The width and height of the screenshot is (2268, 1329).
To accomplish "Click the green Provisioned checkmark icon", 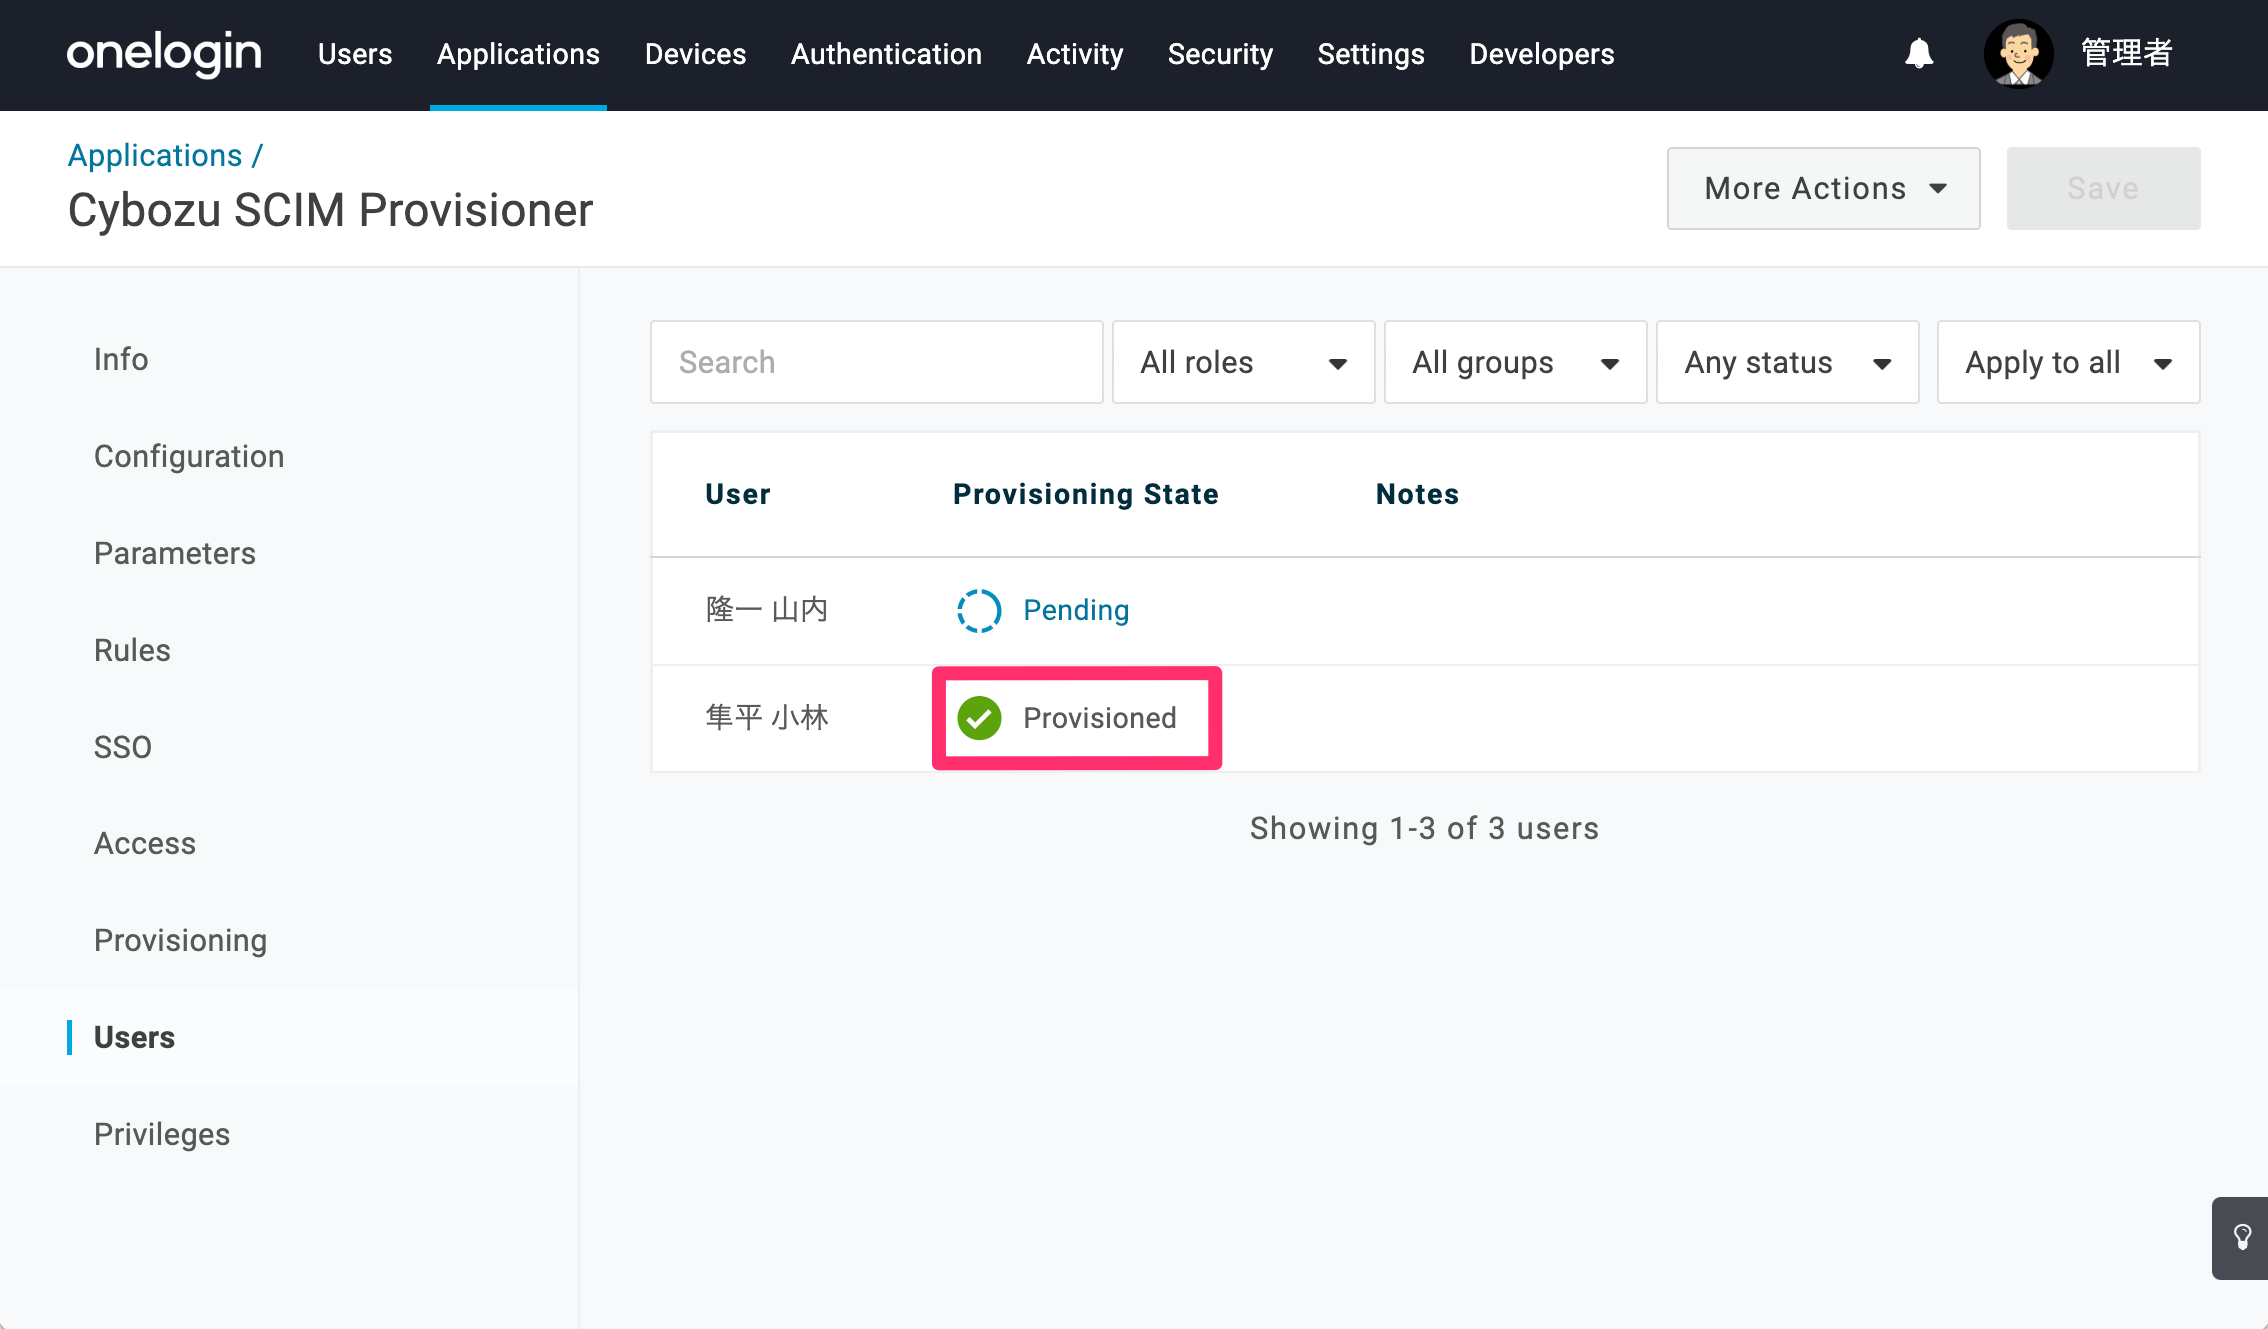I will tap(979, 718).
